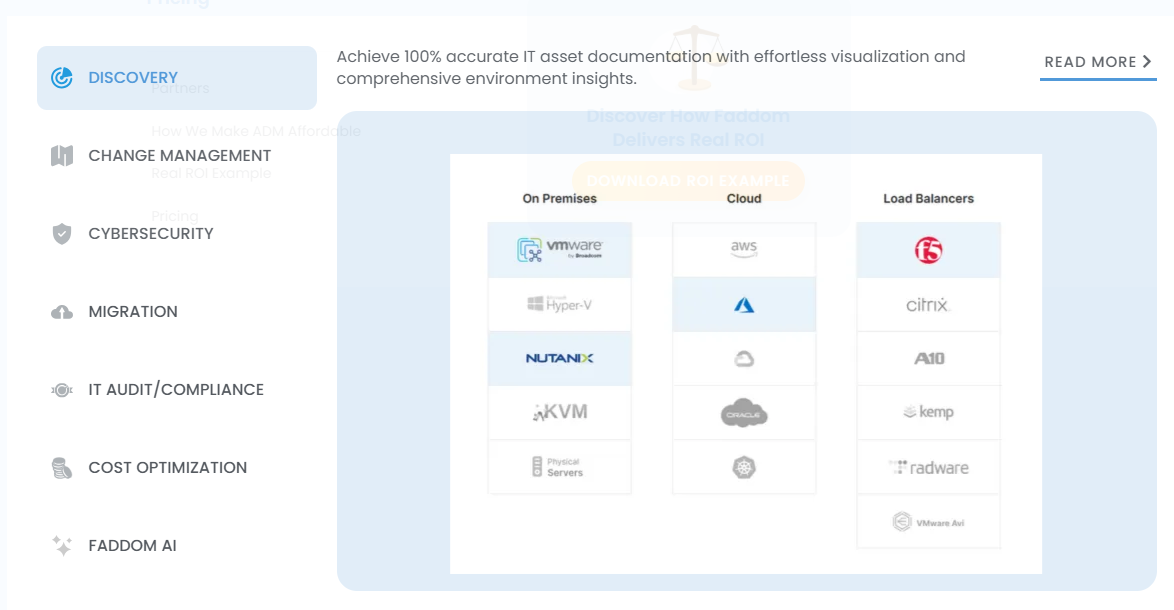
Task: Switch to the Cybersecurity tab
Action: pyautogui.click(x=177, y=234)
